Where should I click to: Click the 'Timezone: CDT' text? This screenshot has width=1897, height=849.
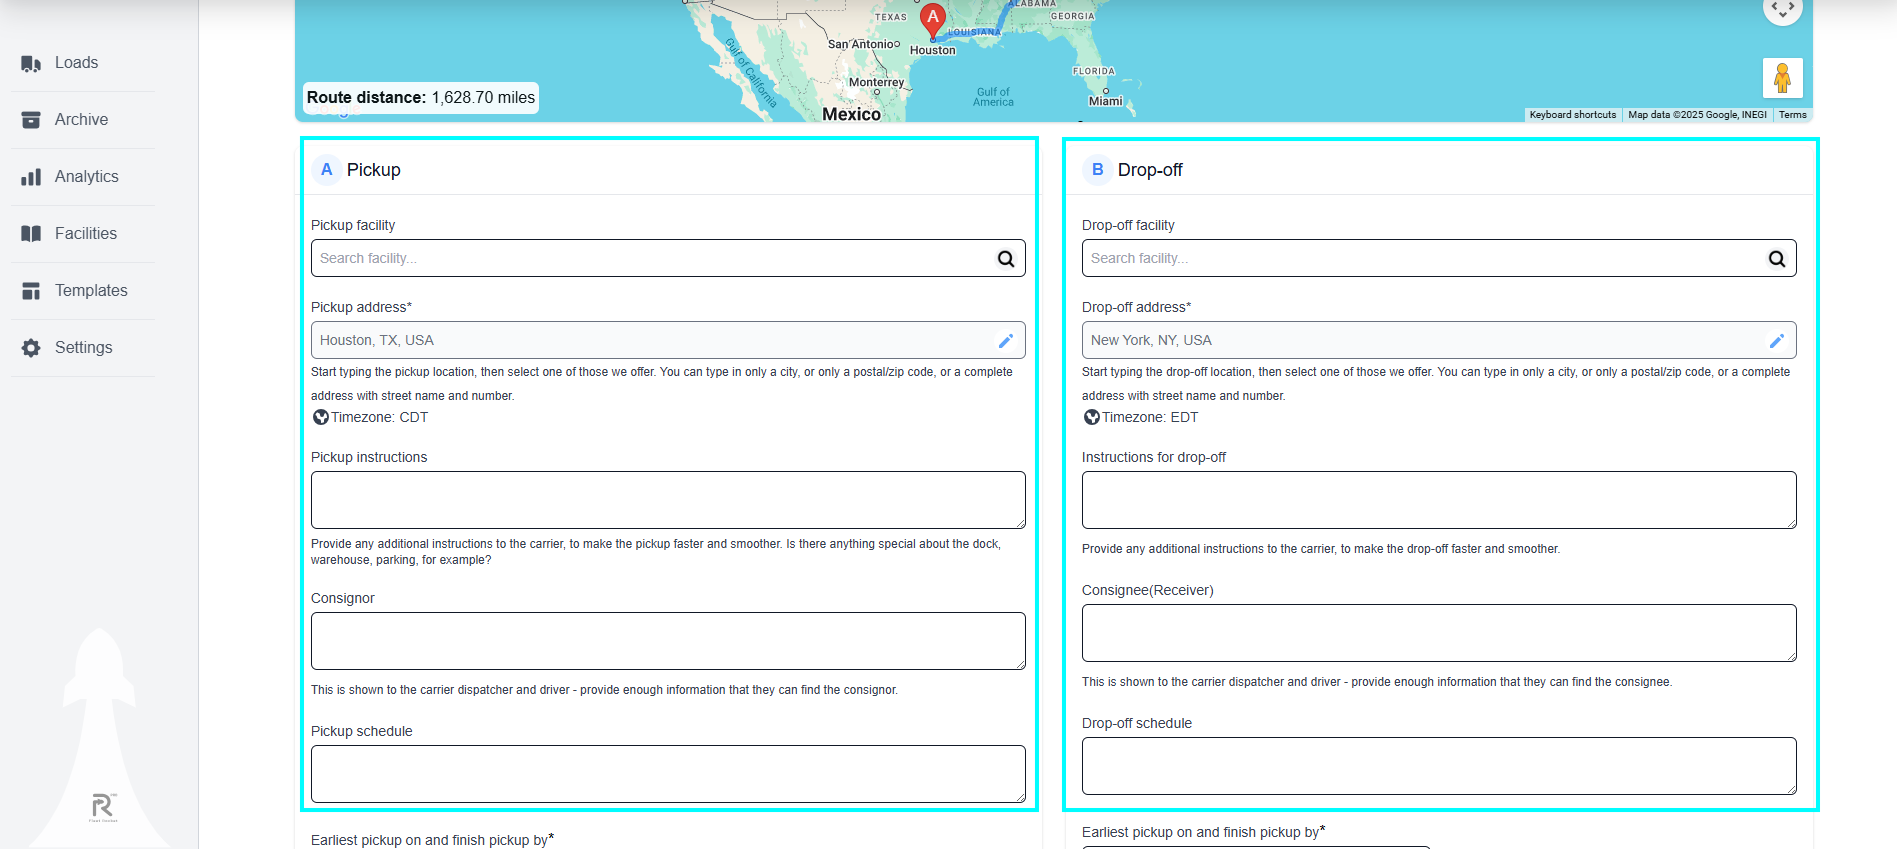tap(379, 418)
